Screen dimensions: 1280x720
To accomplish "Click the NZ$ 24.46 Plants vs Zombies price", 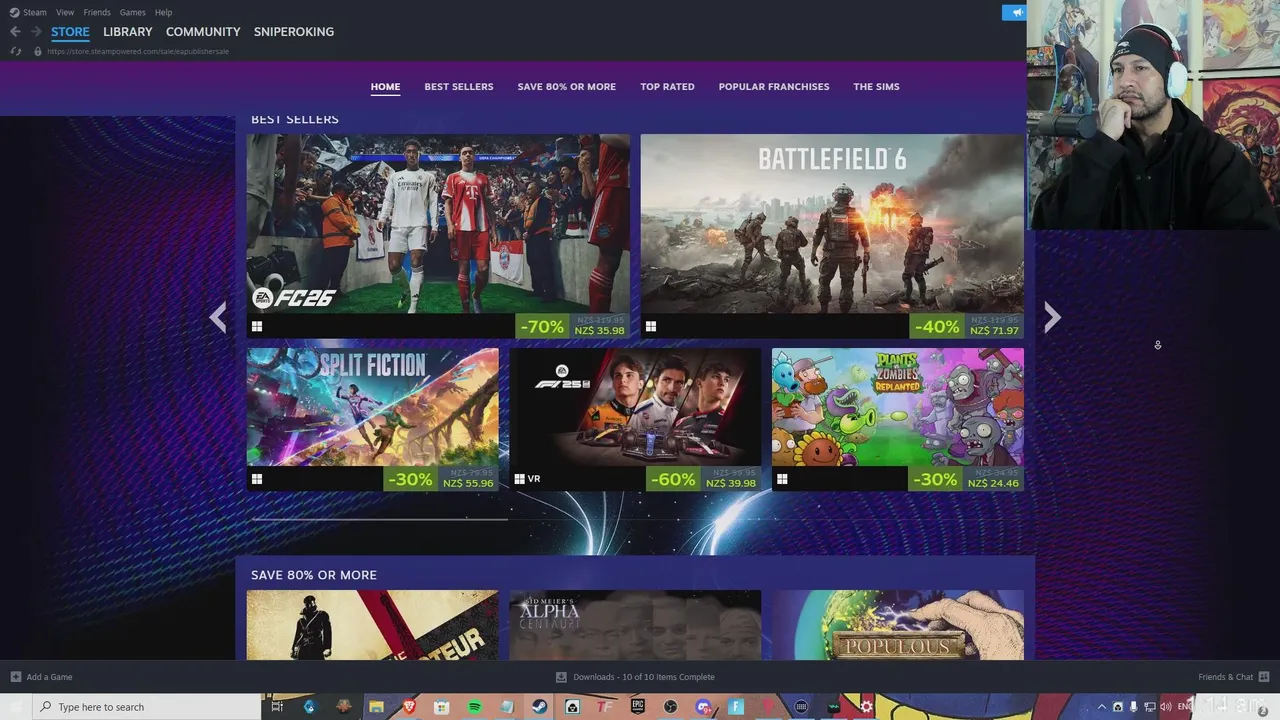I will (x=994, y=484).
